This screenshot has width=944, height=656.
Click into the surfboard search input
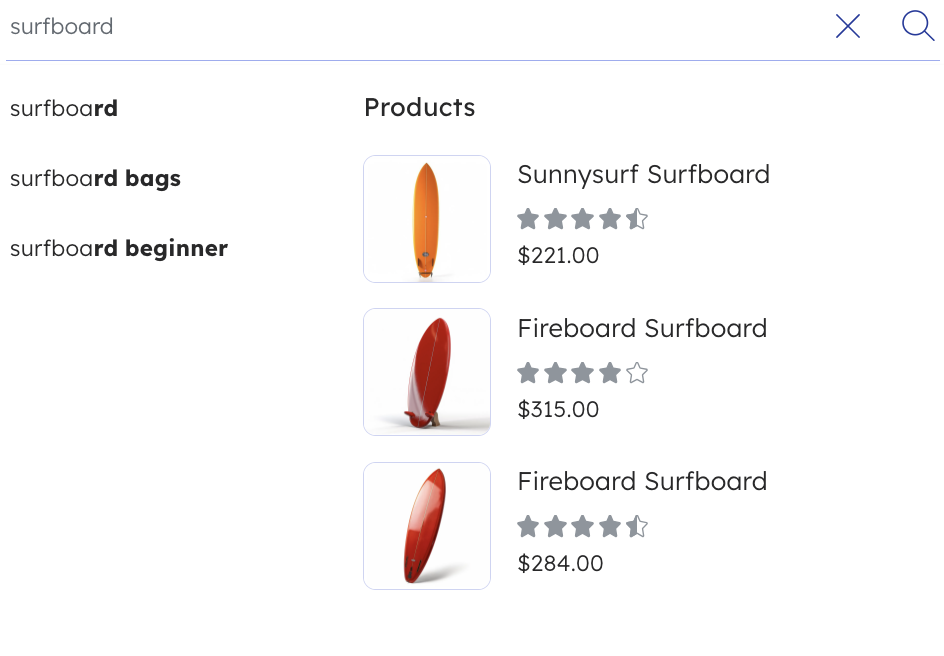click(x=400, y=27)
